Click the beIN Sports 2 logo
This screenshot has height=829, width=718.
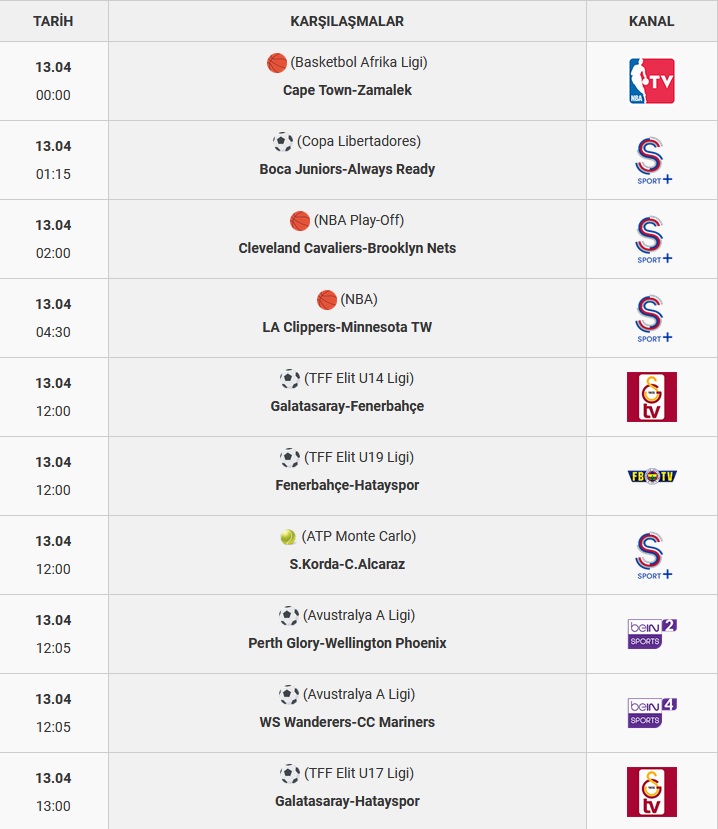click(x=652, y=634)
